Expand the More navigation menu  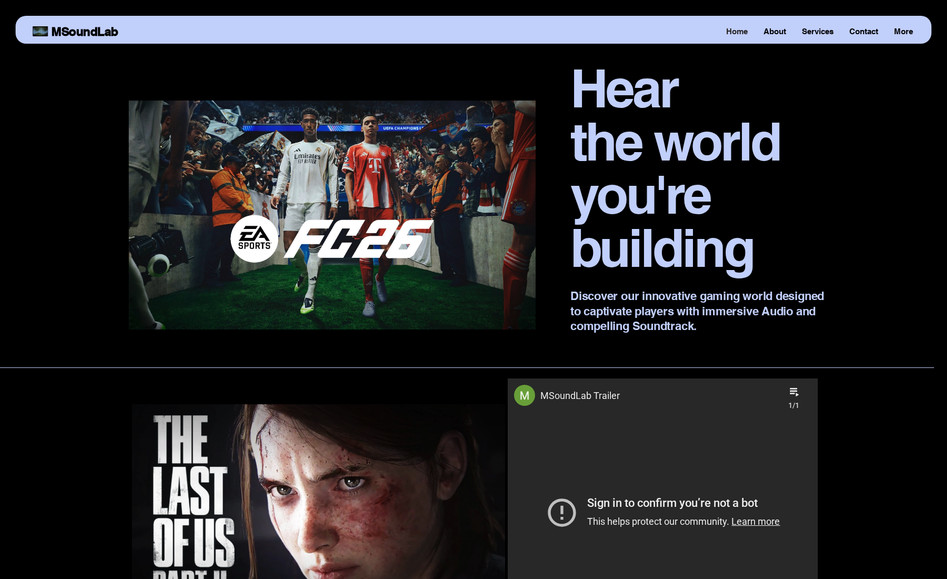tap(903, 31)
